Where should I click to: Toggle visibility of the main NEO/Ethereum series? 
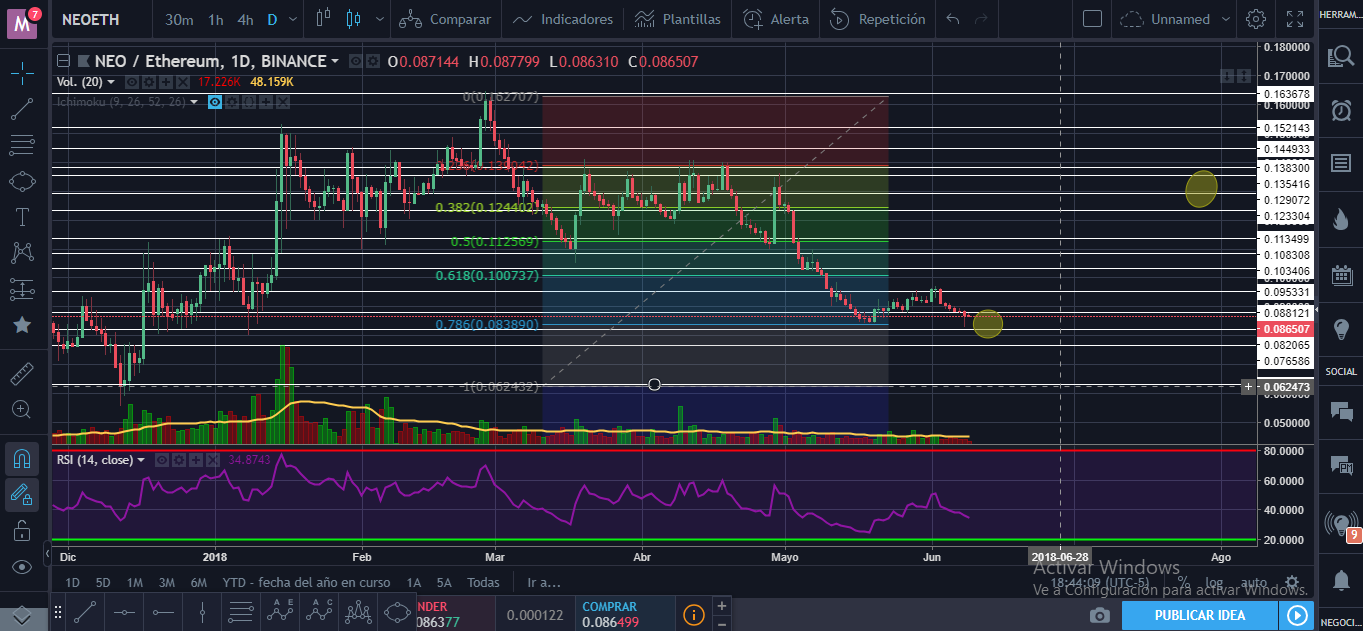355,61
